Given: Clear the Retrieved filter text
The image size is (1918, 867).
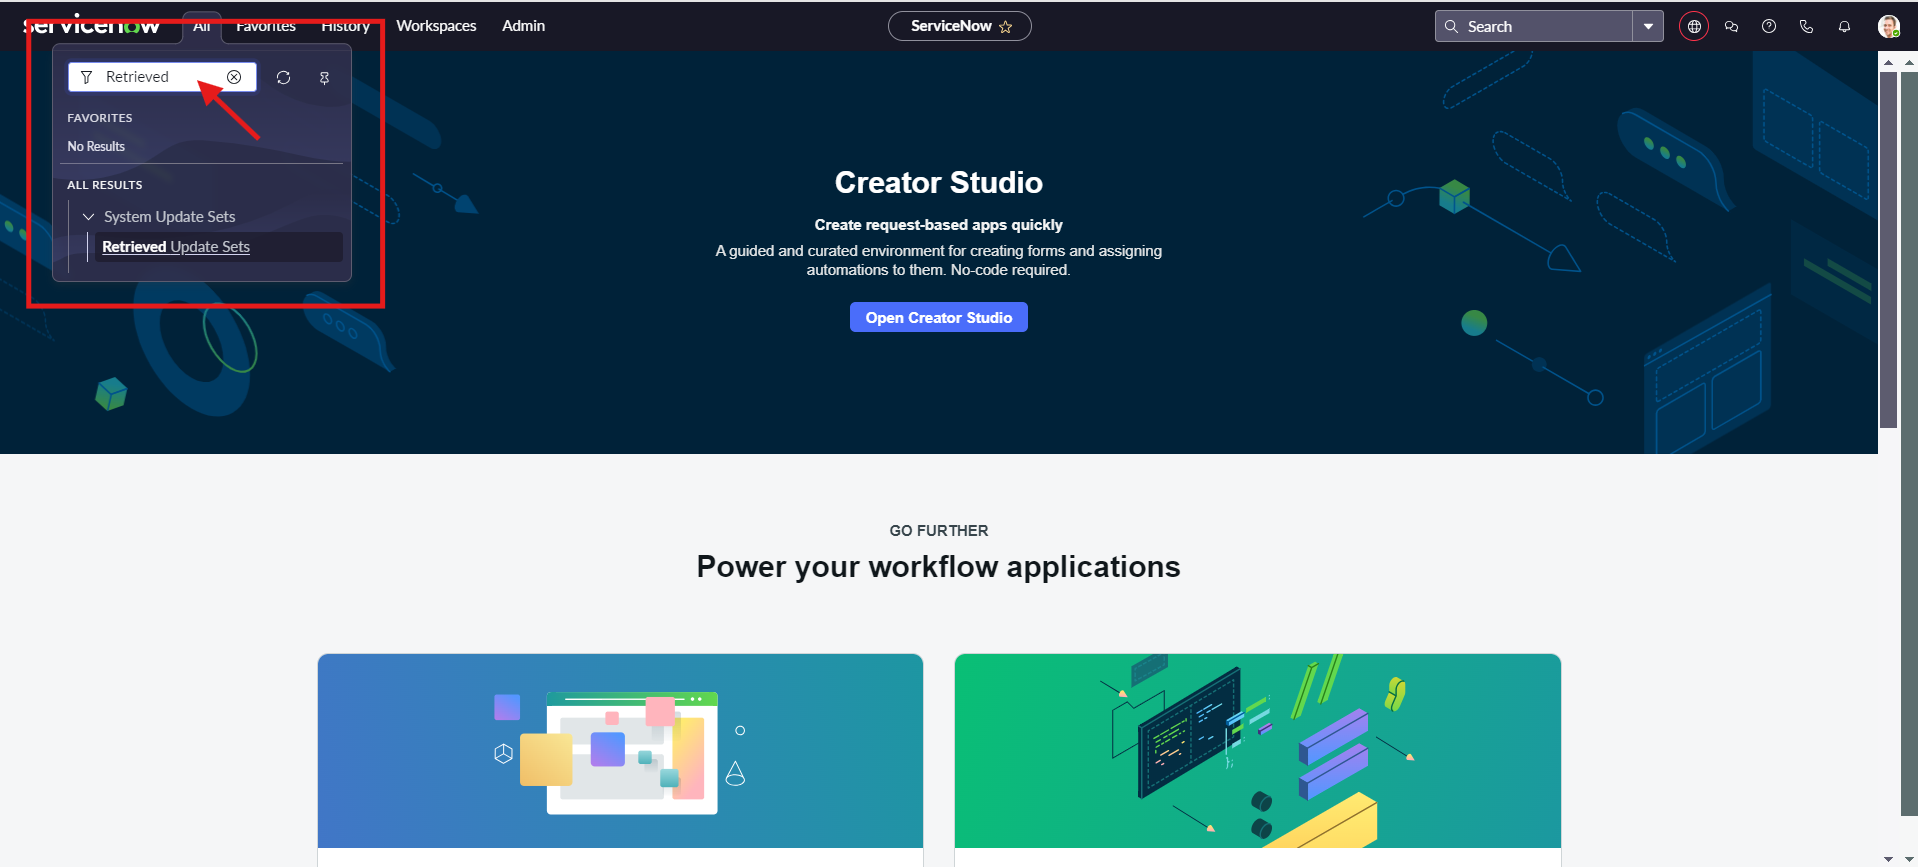Looking at the screenshot, I should (x=234, y=77).
